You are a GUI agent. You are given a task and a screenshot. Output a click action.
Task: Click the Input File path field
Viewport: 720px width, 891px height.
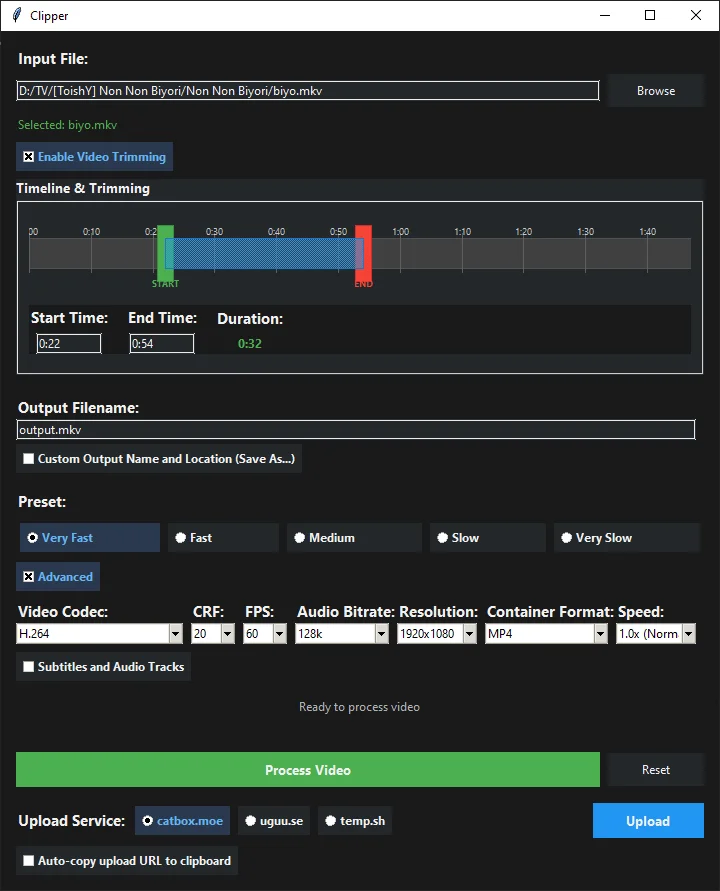click(307, 91)
